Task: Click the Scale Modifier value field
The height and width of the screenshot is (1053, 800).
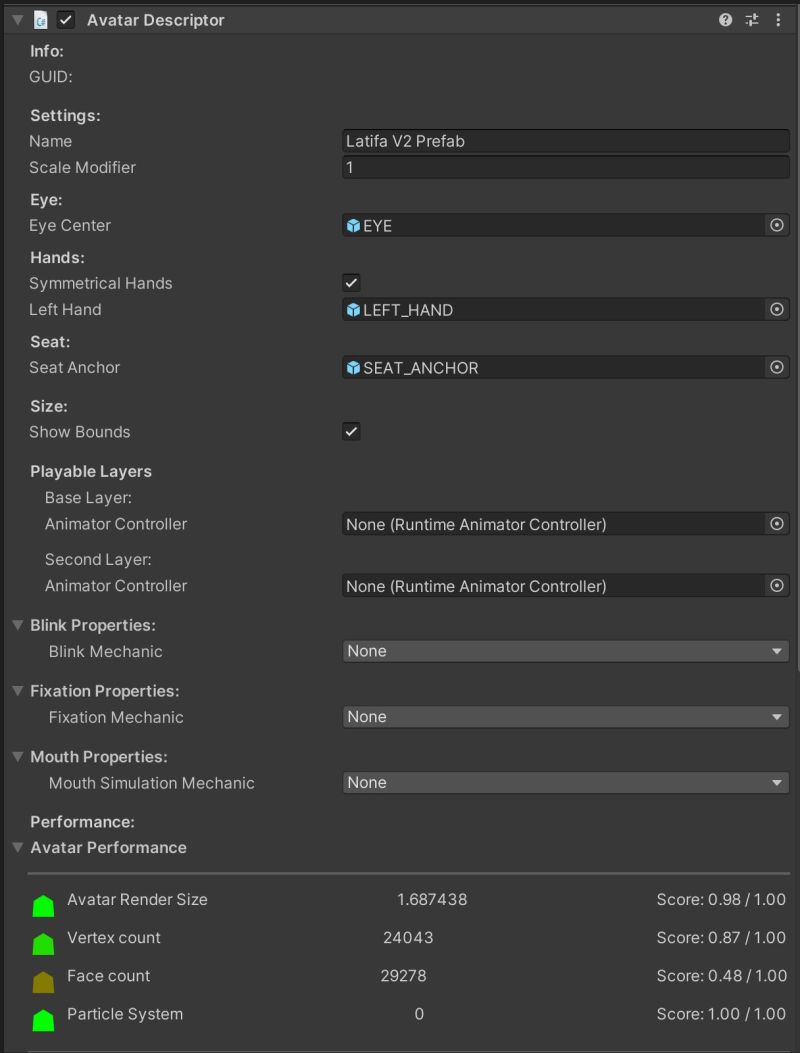Action: pyautogui.click(x=565, y=167)
